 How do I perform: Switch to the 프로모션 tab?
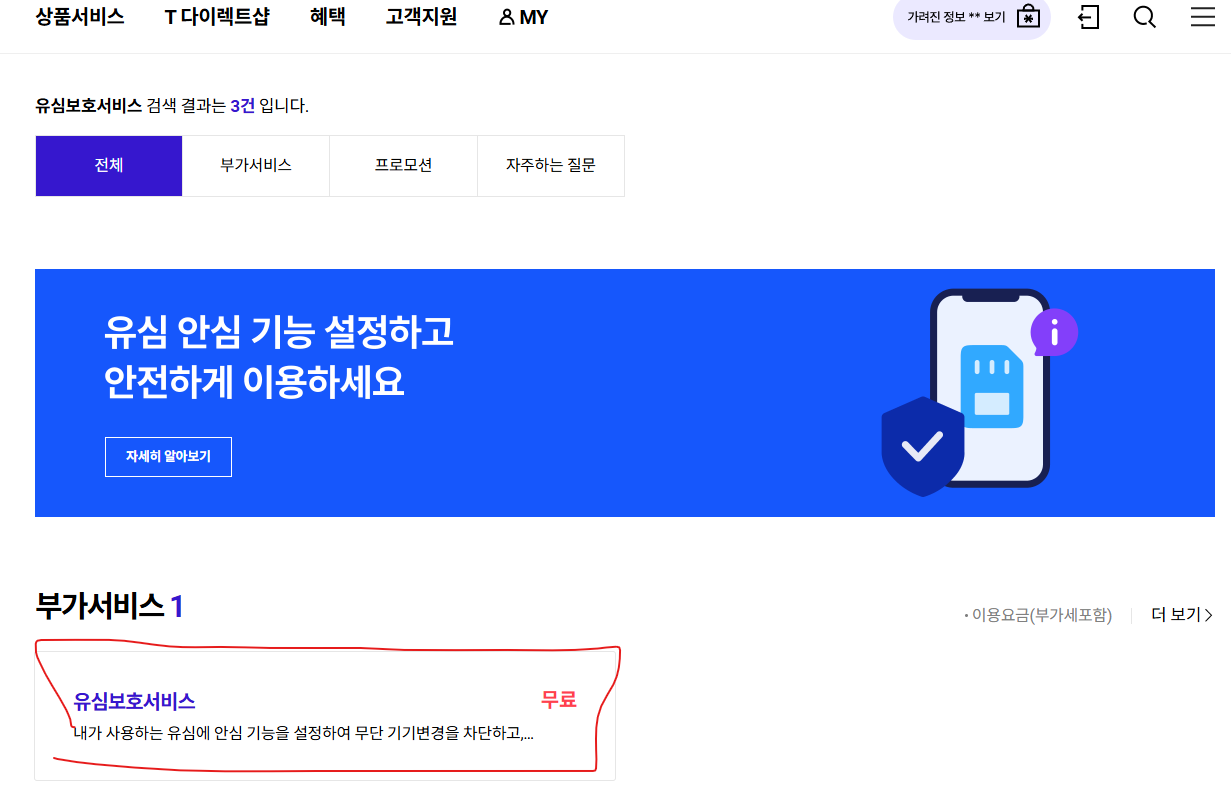402,165
